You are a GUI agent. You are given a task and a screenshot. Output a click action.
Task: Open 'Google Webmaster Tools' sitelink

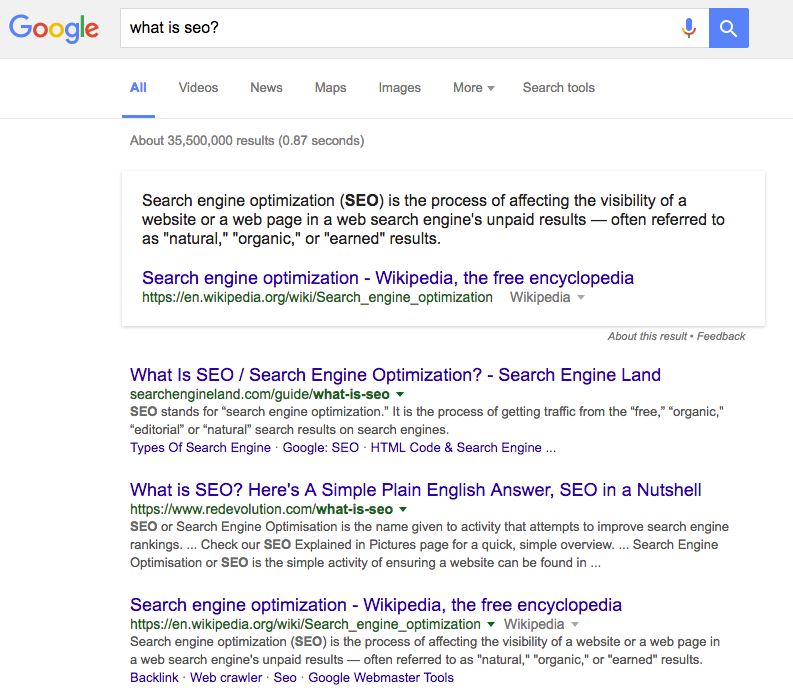click(381, 677)
